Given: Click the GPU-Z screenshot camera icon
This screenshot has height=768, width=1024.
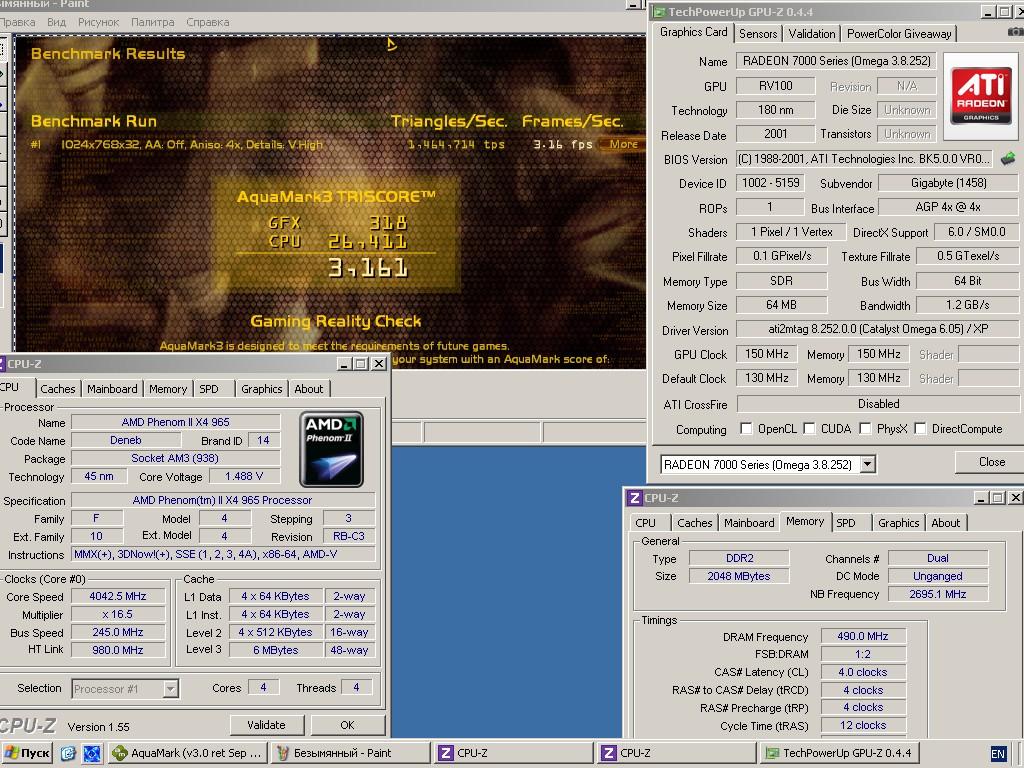Looking at the screenshot, I should coord(1016,31).
